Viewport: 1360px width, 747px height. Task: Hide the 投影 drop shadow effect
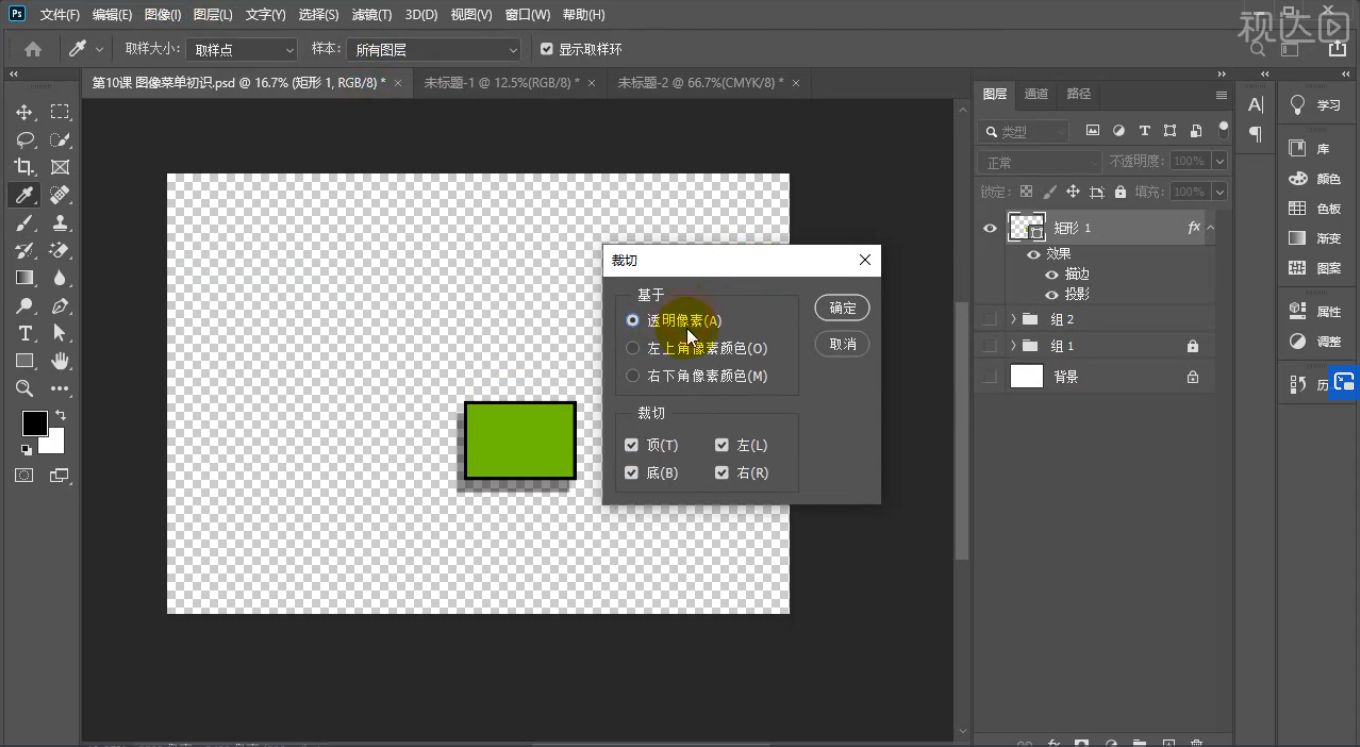click(x=1051, y=295)
